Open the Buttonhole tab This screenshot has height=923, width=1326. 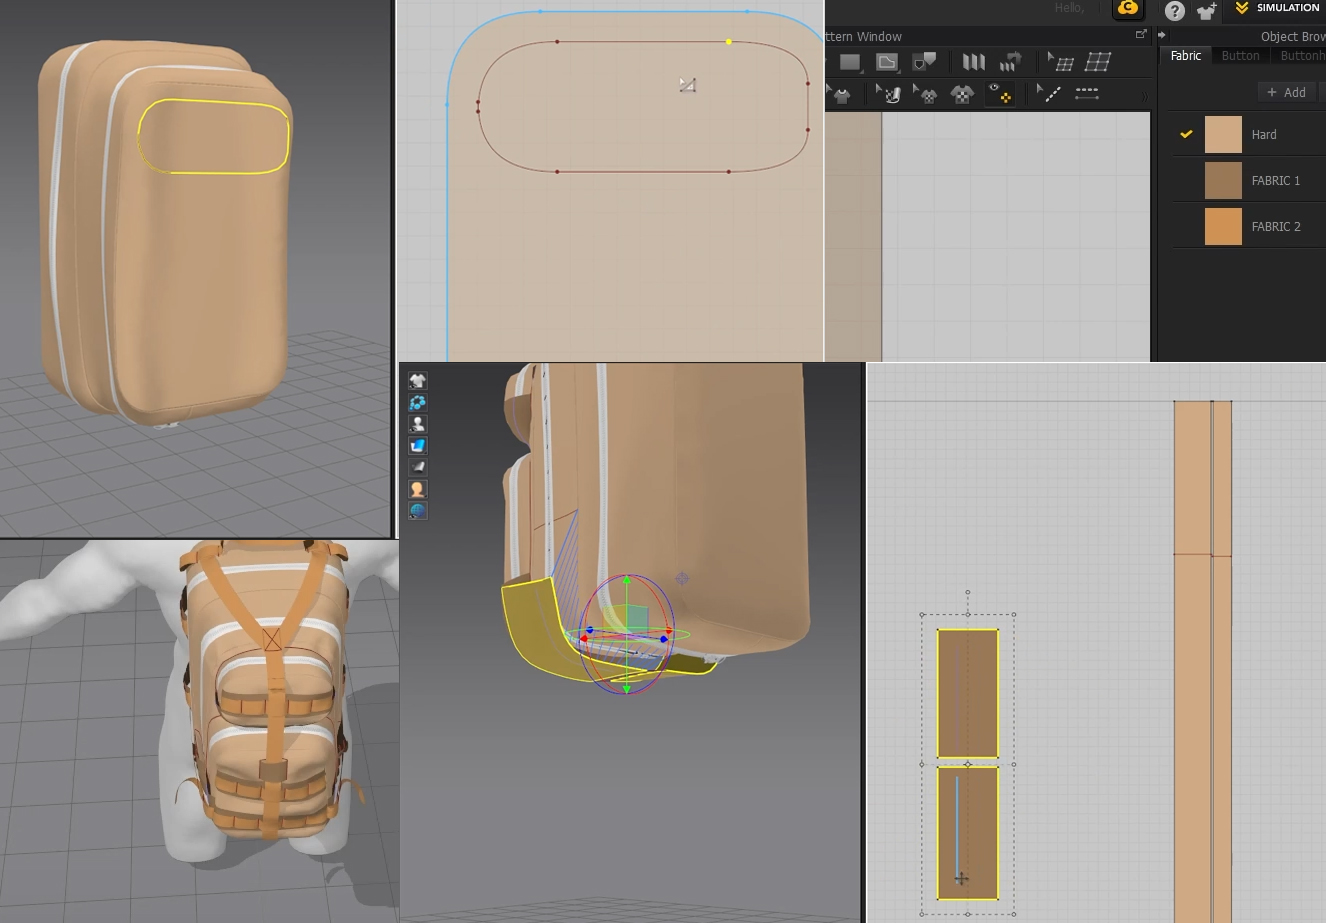pos(1301,56)
